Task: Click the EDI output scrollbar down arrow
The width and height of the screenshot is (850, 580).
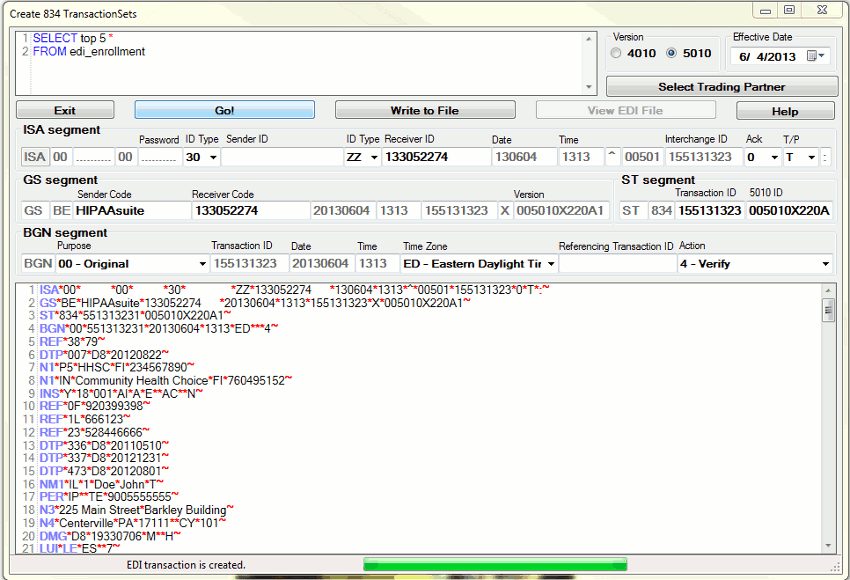Action: tap(828, 546)
